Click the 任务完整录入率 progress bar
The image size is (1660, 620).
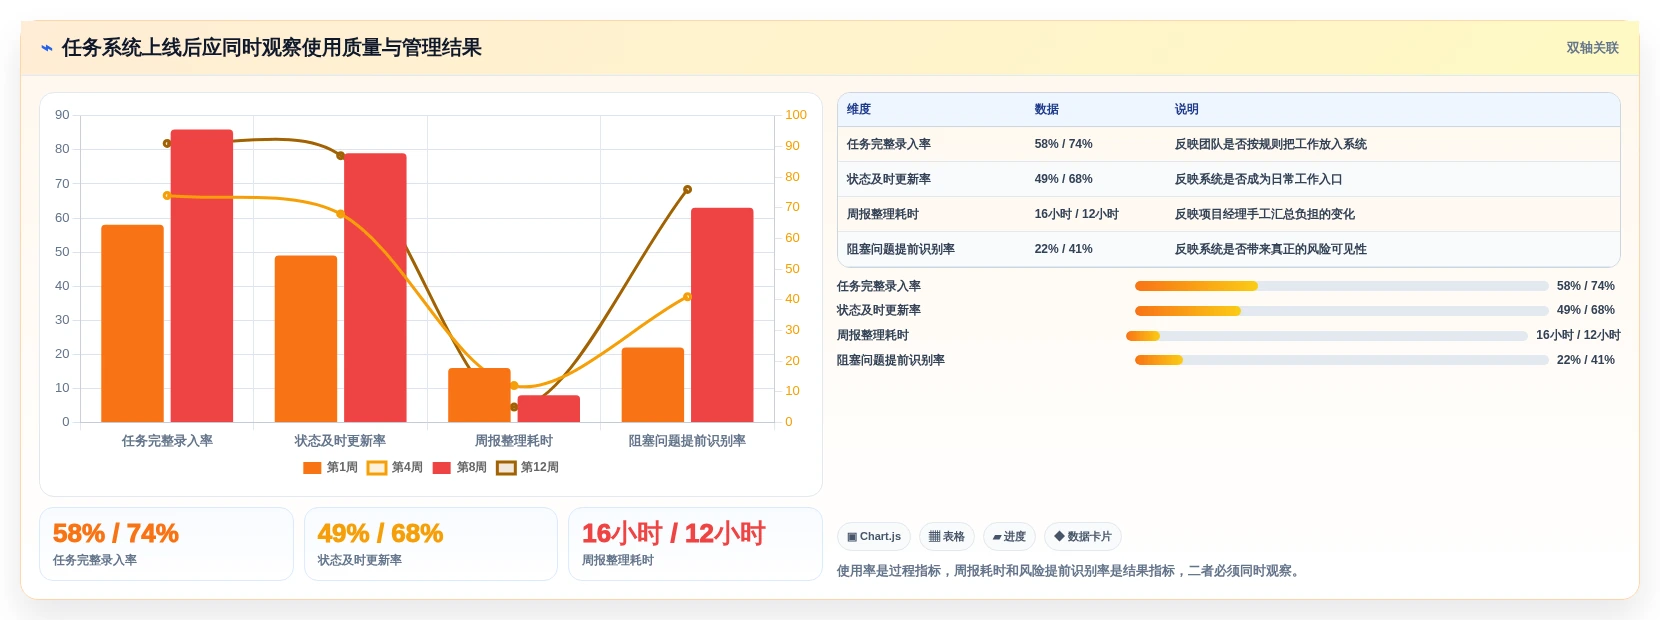point(1341,286)
